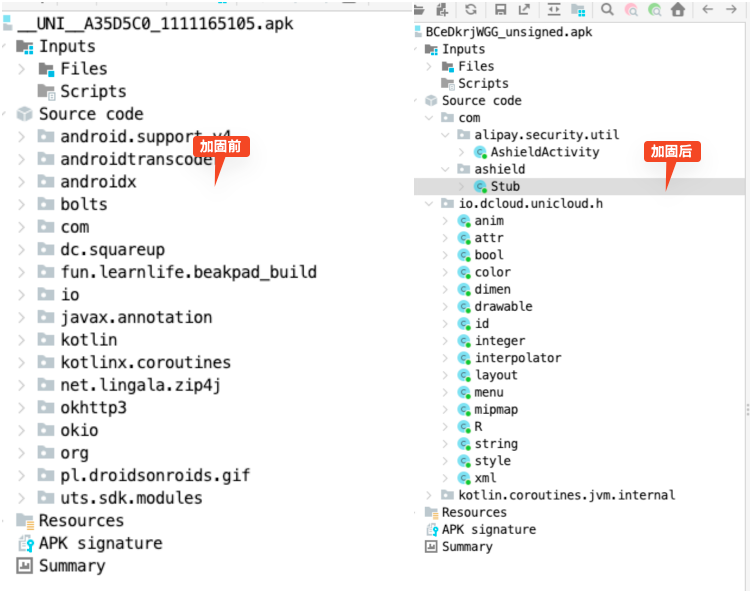Viewport: 750px width, 591px height.
Task: Click the back arrow navigation icon
Action: click(707, 10)
